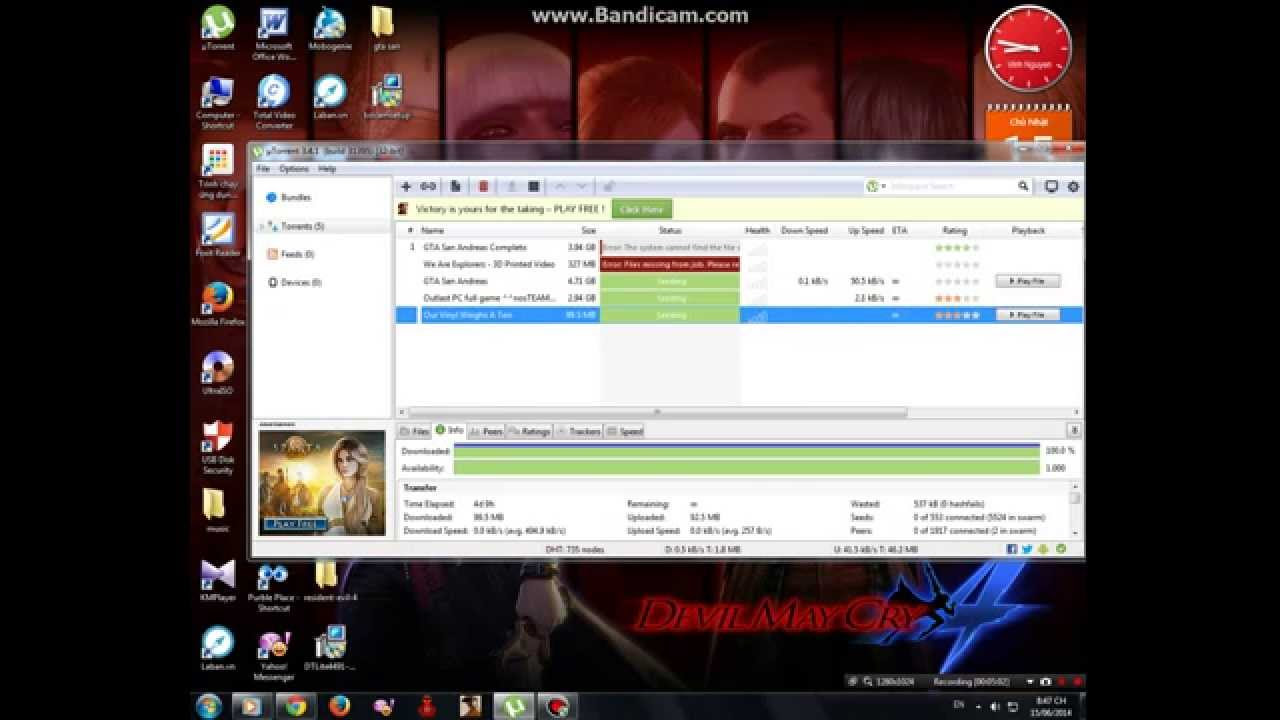Click Play File button for GTA San Andreas
1280x720 pixels.
tap(1027, 281)
